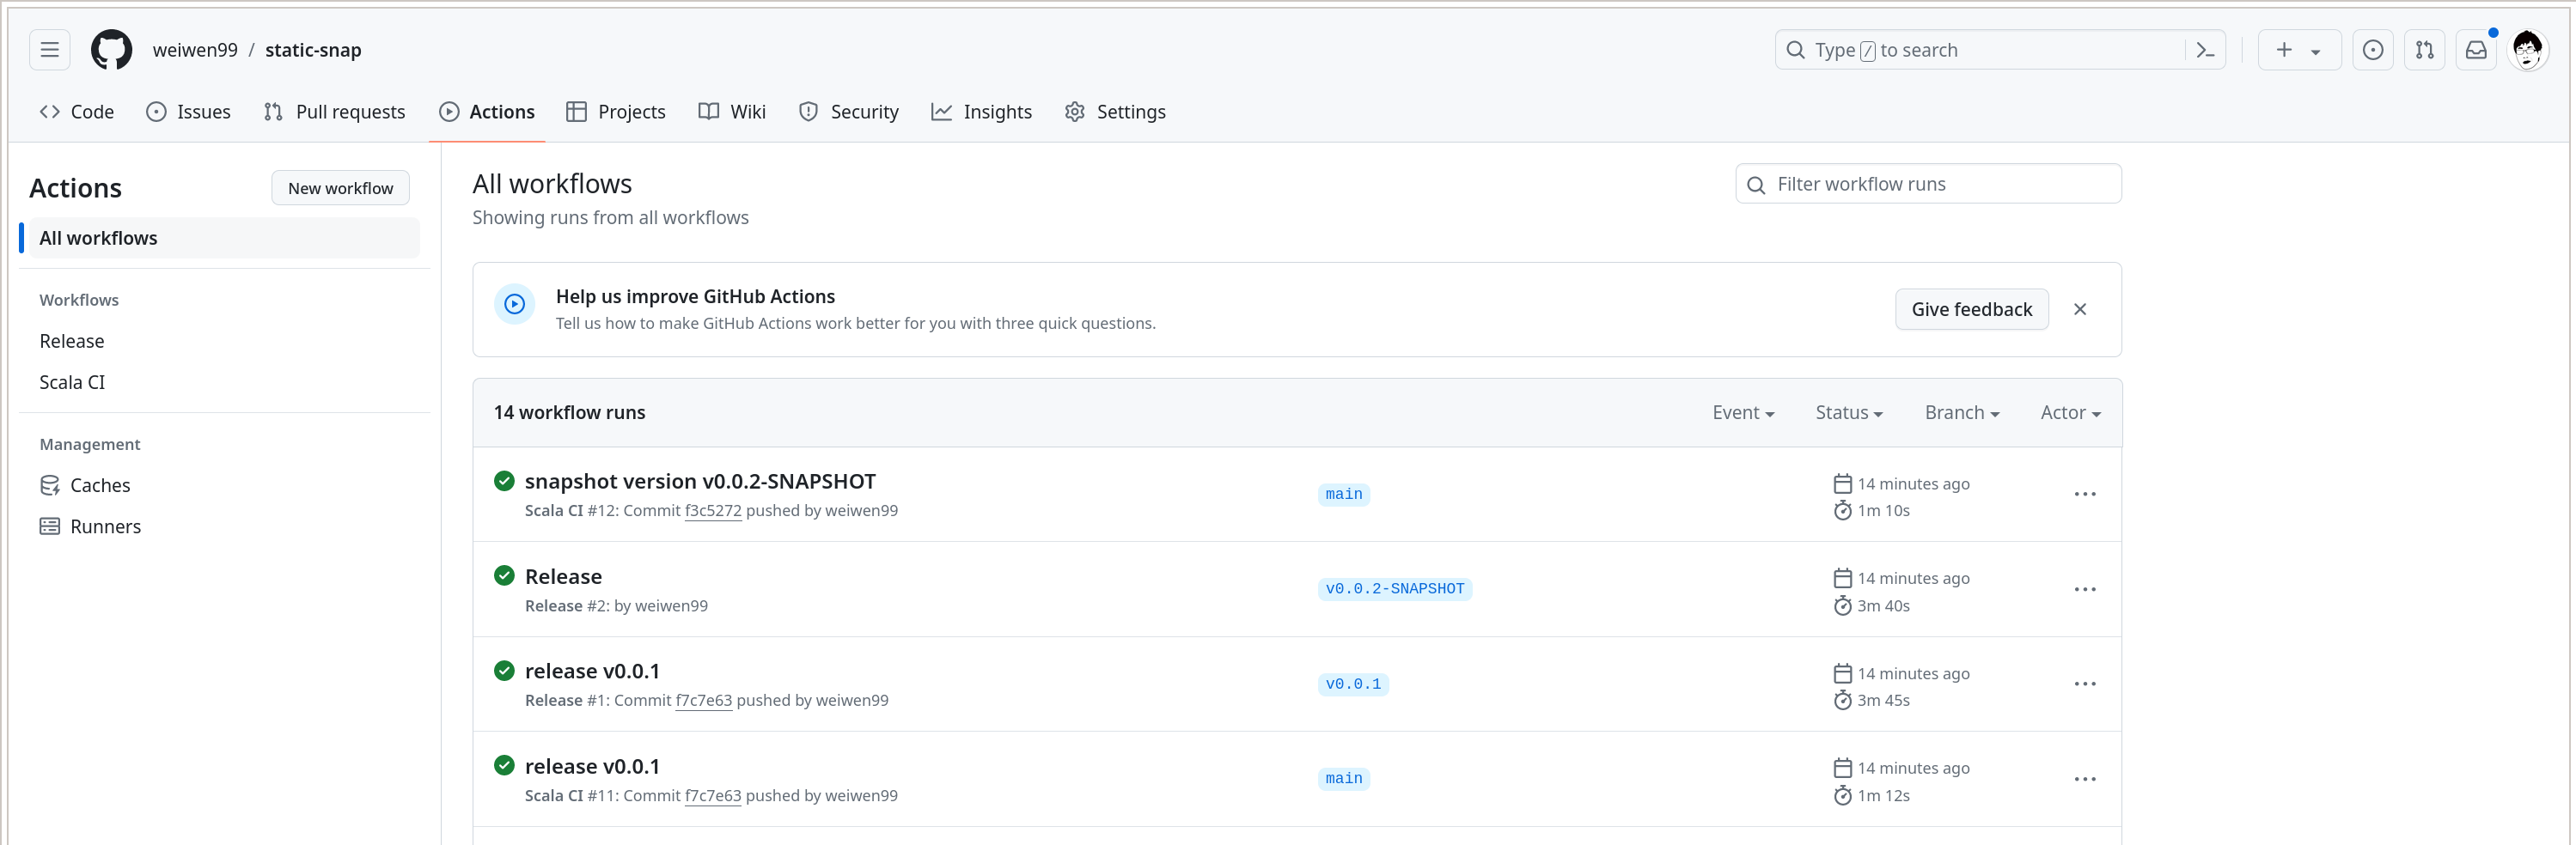Dismiss the GitHub Actions feedback banner
Screen dimensions: 2576x845
[x=2080, y=310]
